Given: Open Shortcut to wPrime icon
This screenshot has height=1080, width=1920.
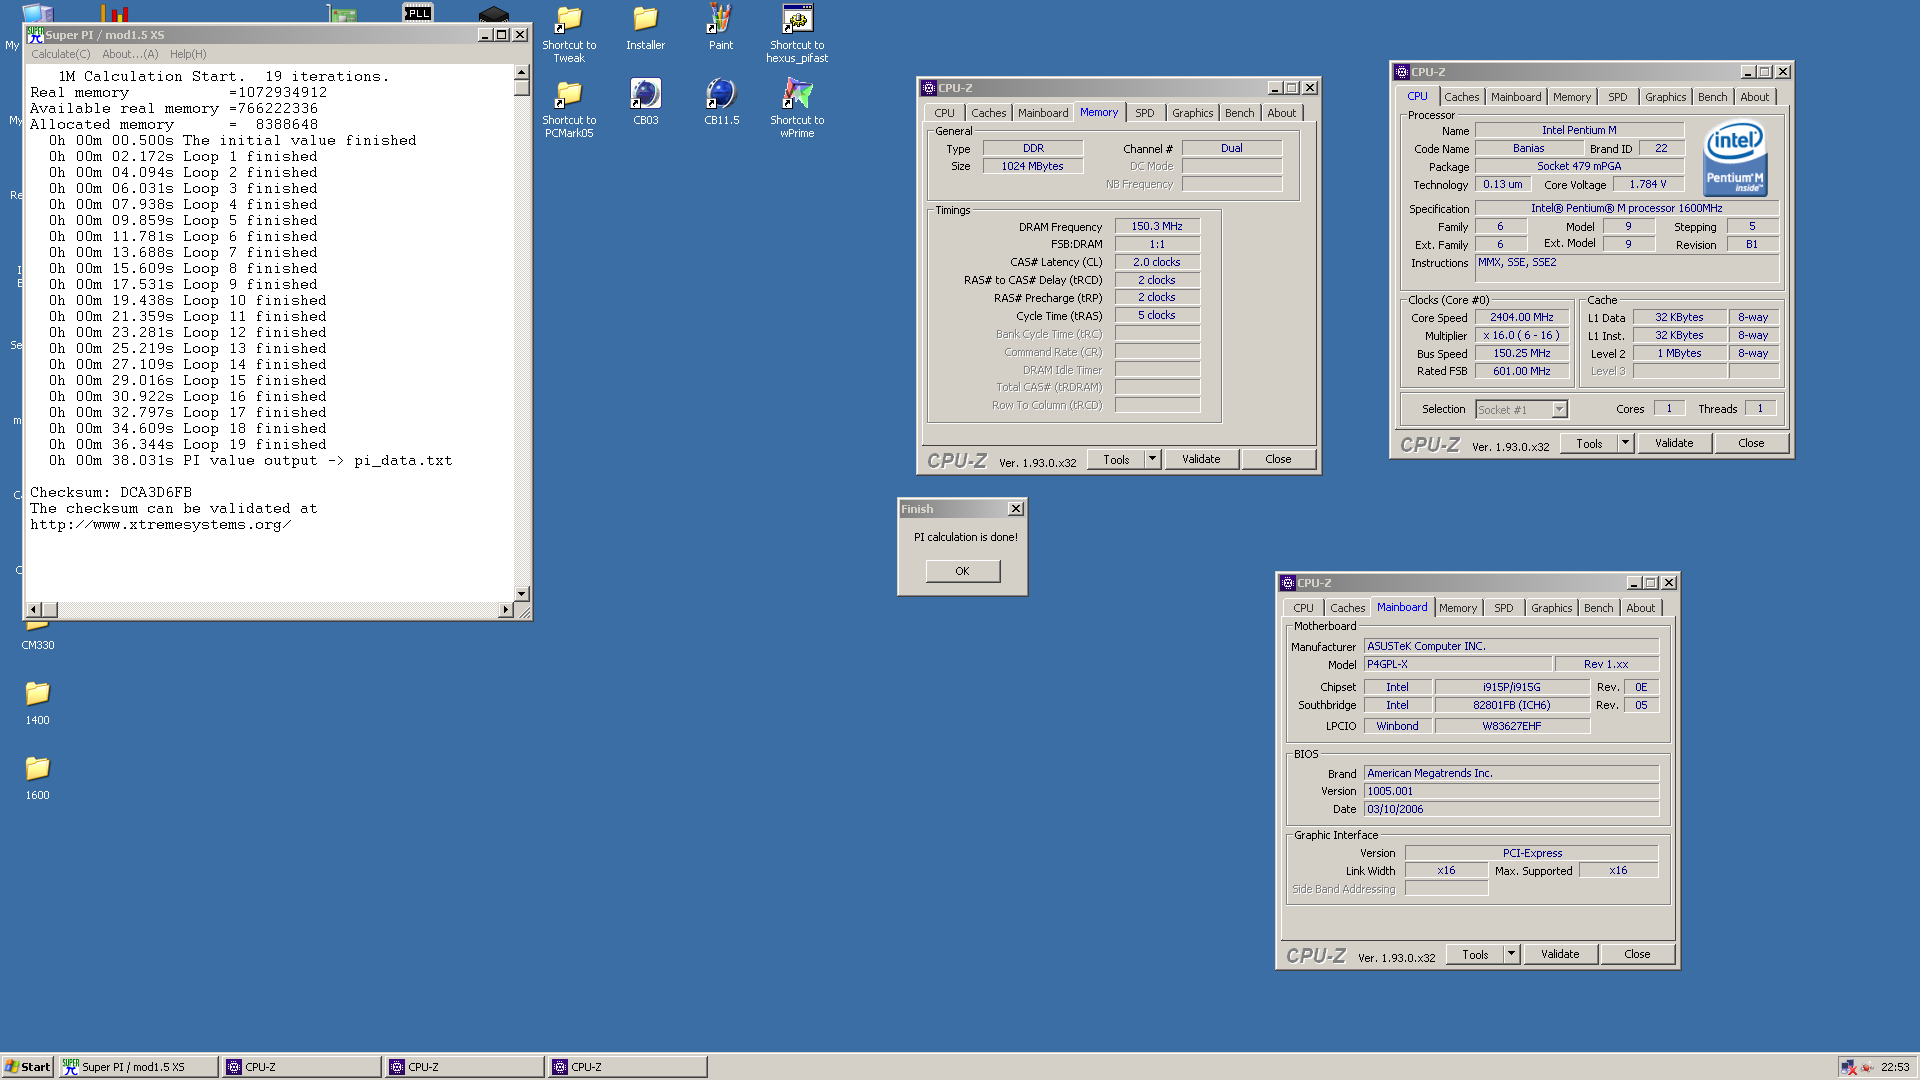Looking at the screenshot, I should click(797, 108).
